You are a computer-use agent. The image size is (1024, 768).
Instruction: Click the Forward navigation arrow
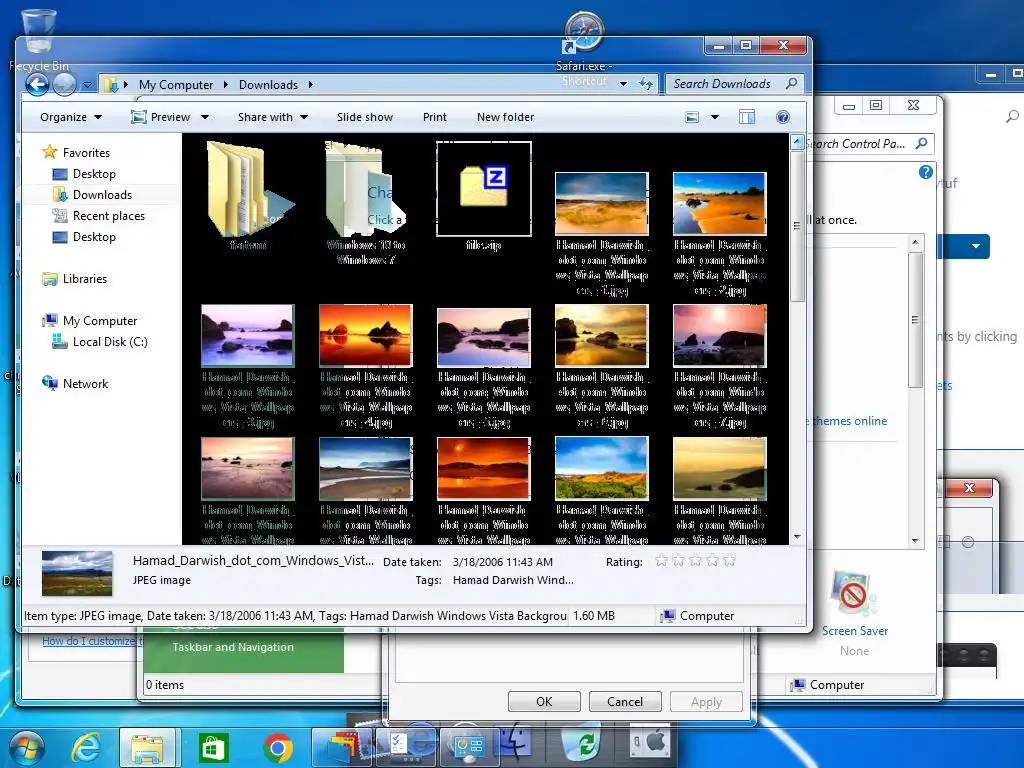64,84
